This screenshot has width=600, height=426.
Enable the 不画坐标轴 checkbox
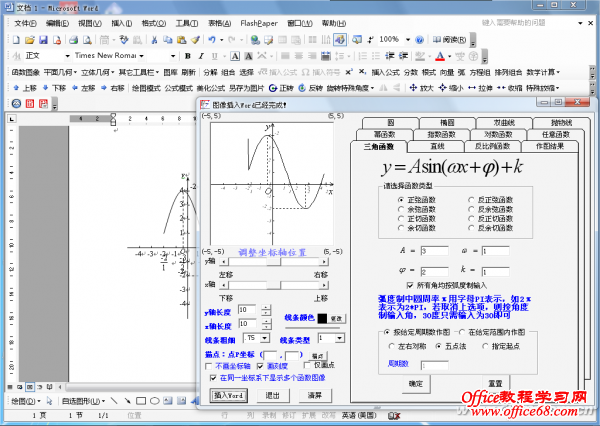tap(211, 366)
